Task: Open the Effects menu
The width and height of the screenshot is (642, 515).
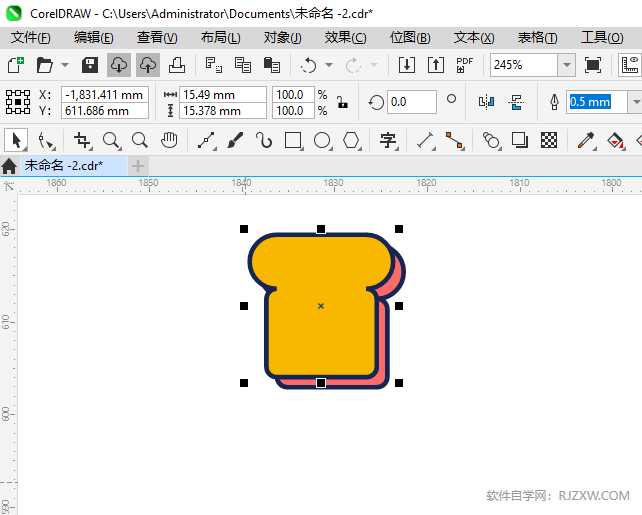Action: [x=346, y=38]
